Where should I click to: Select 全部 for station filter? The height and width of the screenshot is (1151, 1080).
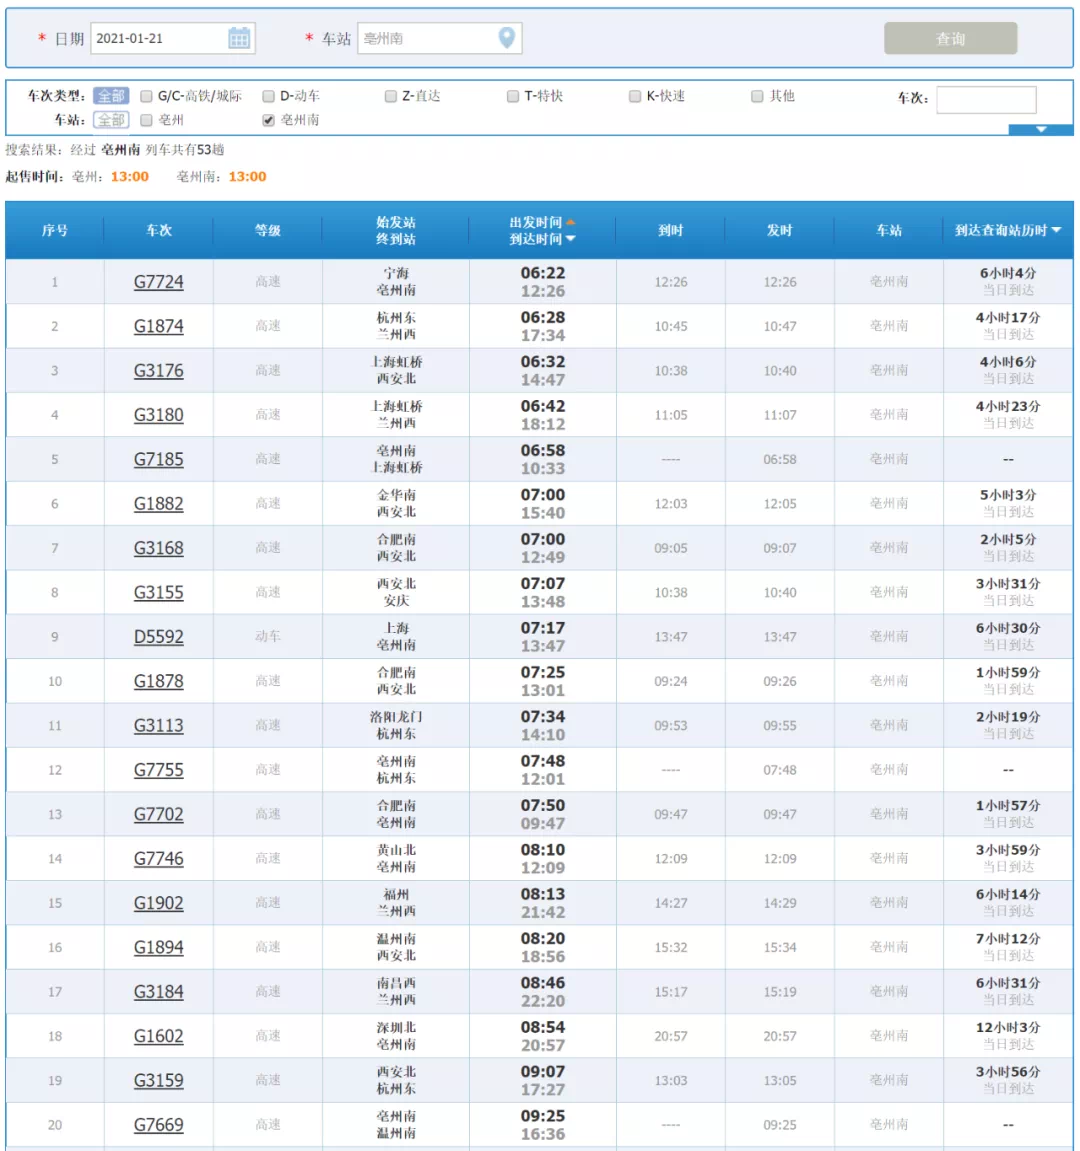(111, 120)
